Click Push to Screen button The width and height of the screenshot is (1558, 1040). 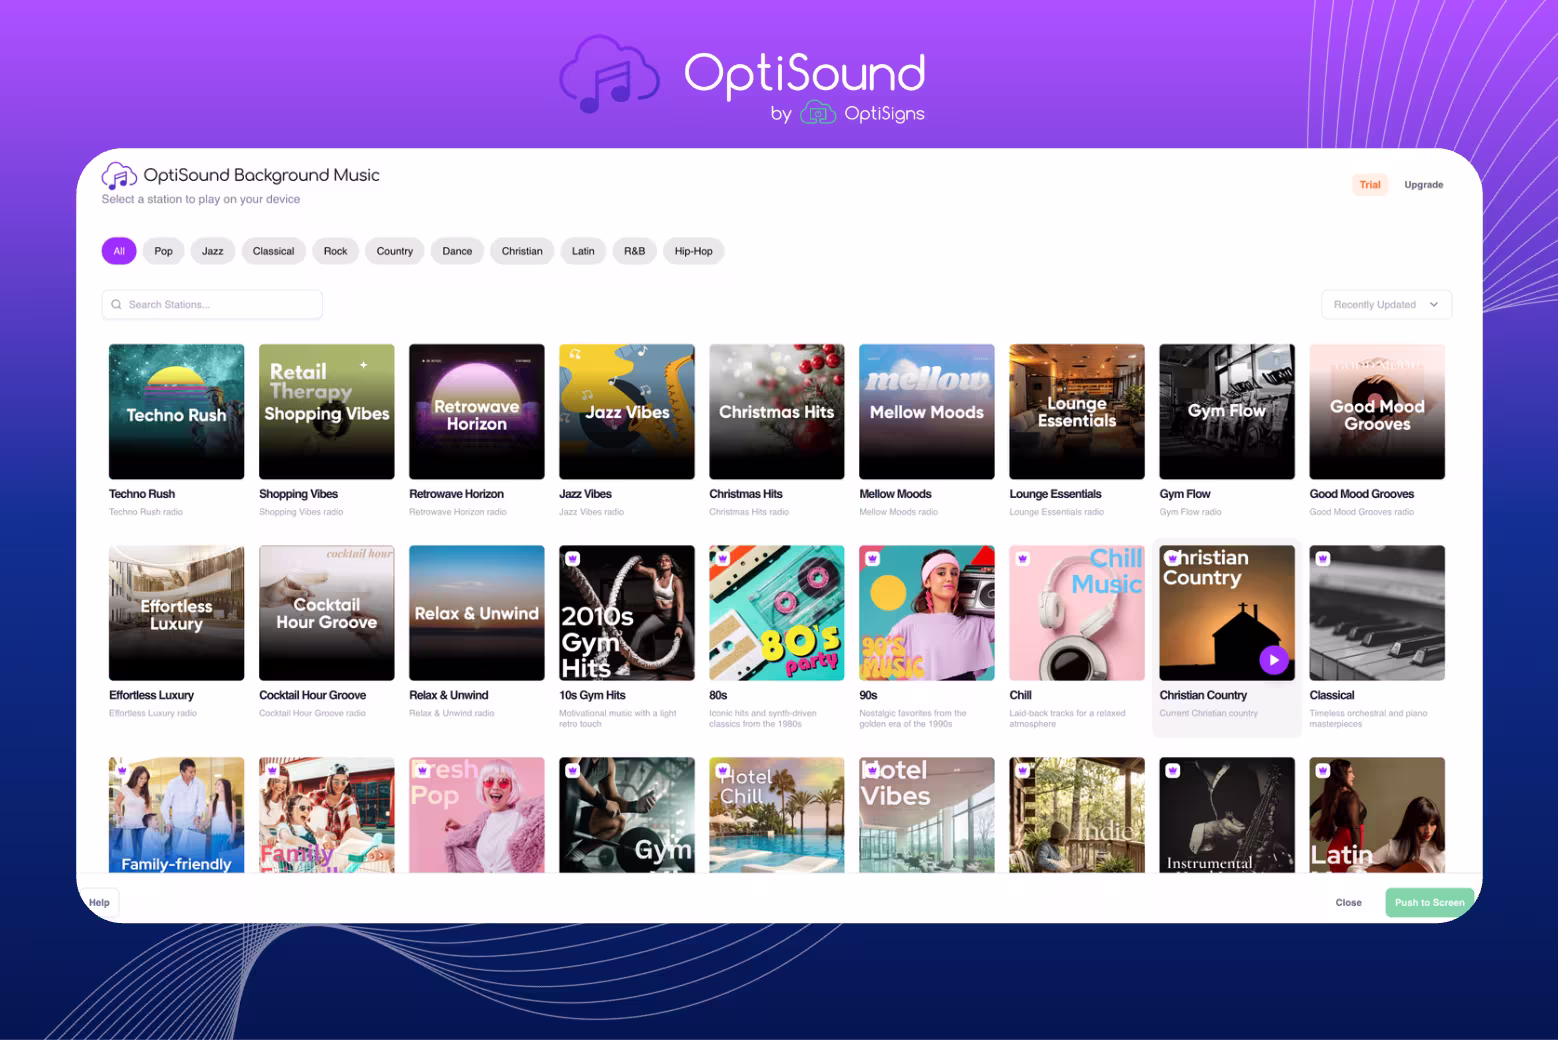click(x=1430, y=902)
